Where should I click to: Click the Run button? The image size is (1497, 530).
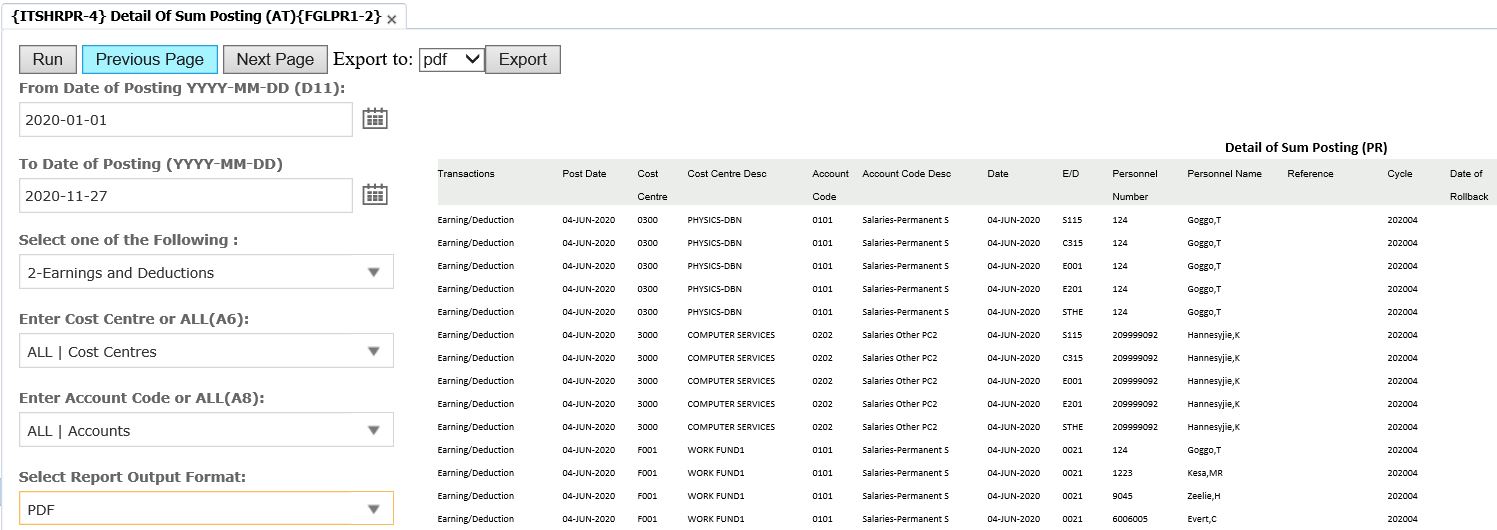point(48,59)
